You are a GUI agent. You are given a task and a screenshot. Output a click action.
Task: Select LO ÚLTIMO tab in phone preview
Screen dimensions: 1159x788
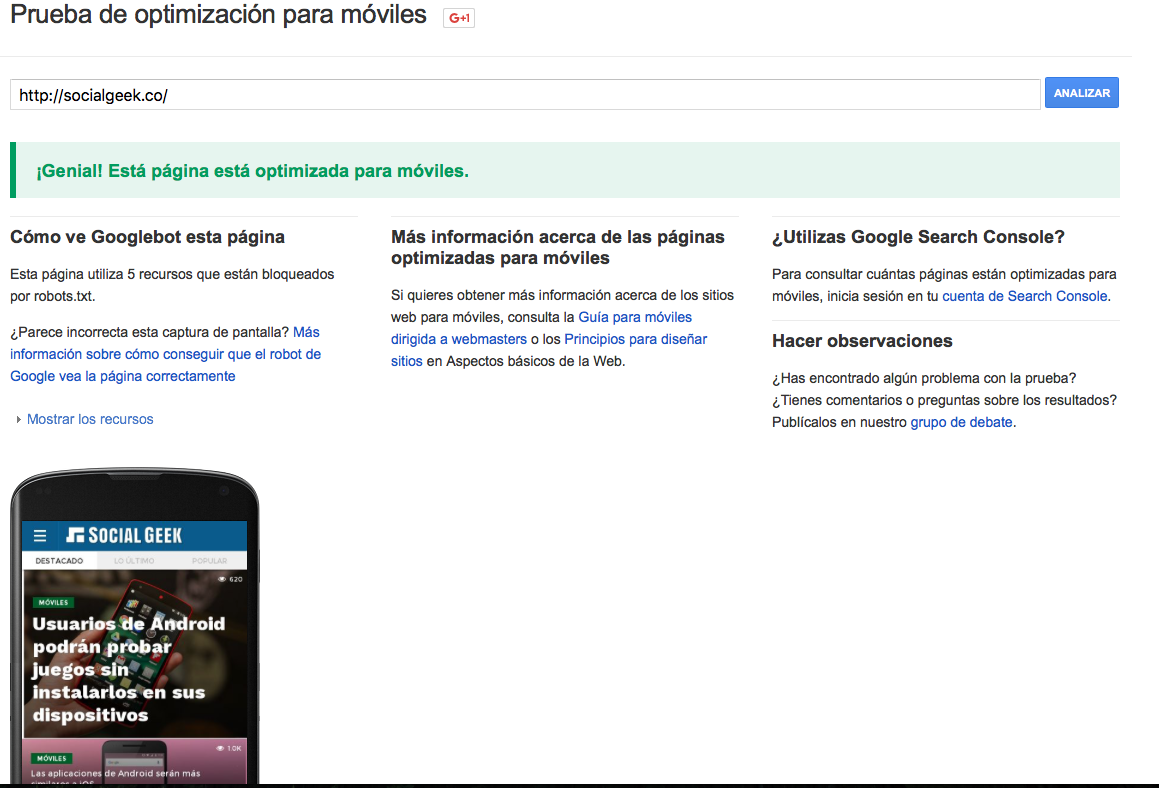pyautogui.click(x=134, y=561)
